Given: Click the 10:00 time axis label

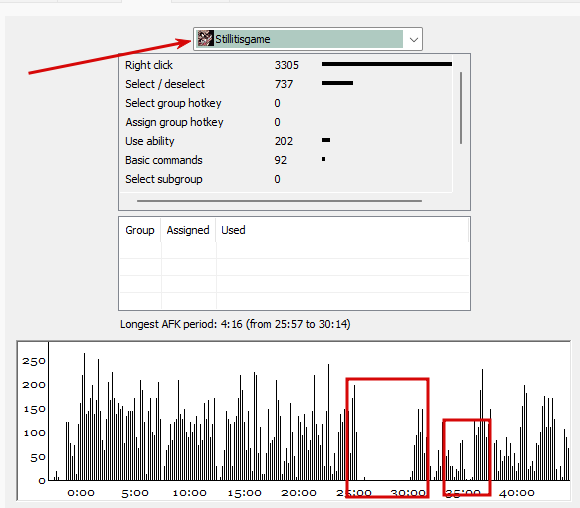Looking at the screenshot, I should 190,493.
